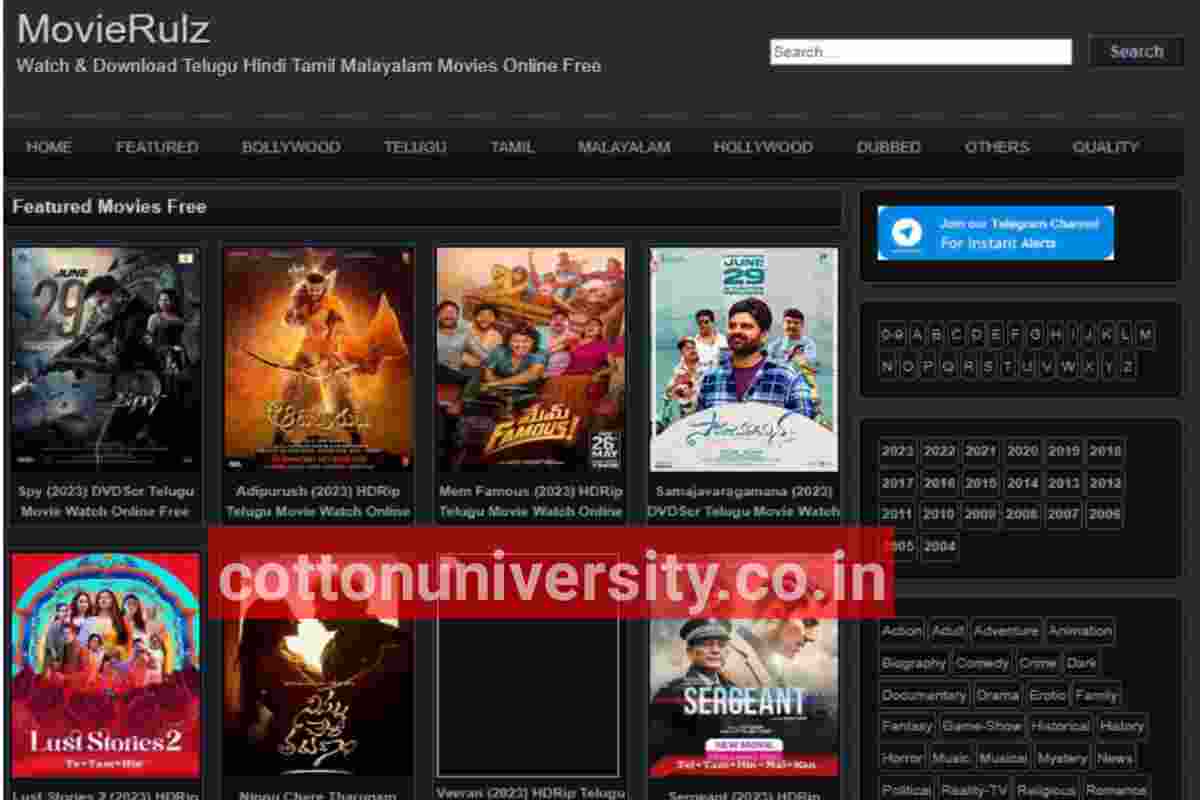The height and width of the screenshot is (800, 1200).
Task: Click Veeran (2023) HDRip Telugu title link
Action: [x=531, y=792]
